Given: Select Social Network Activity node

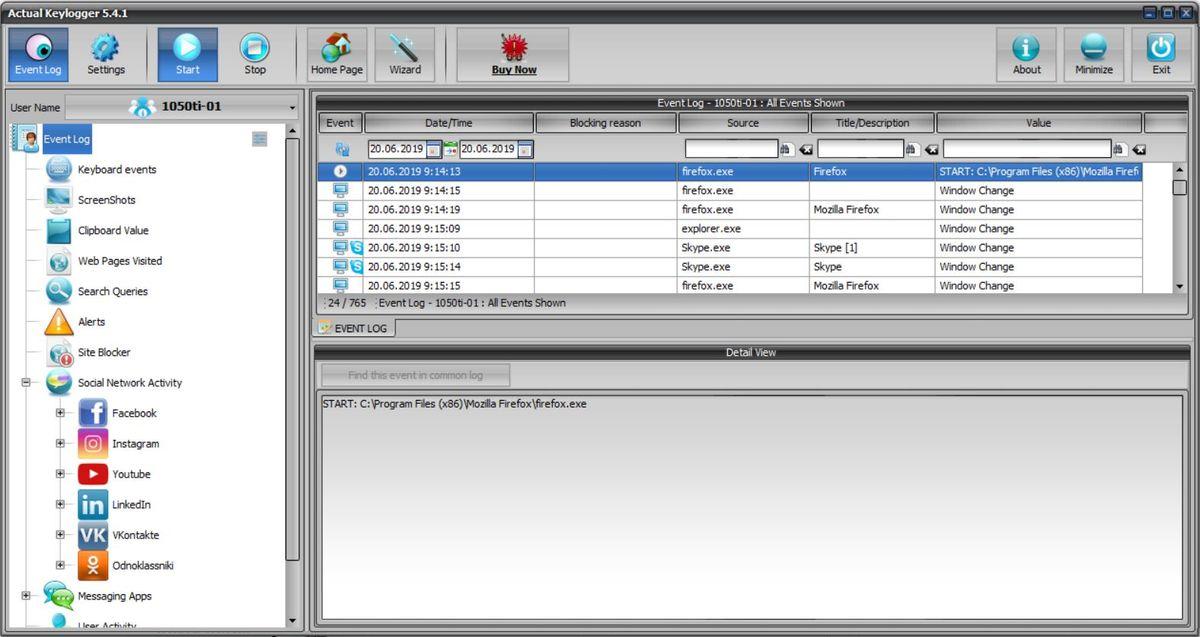Looking at the screenshot, I should (x=130, y=383).
